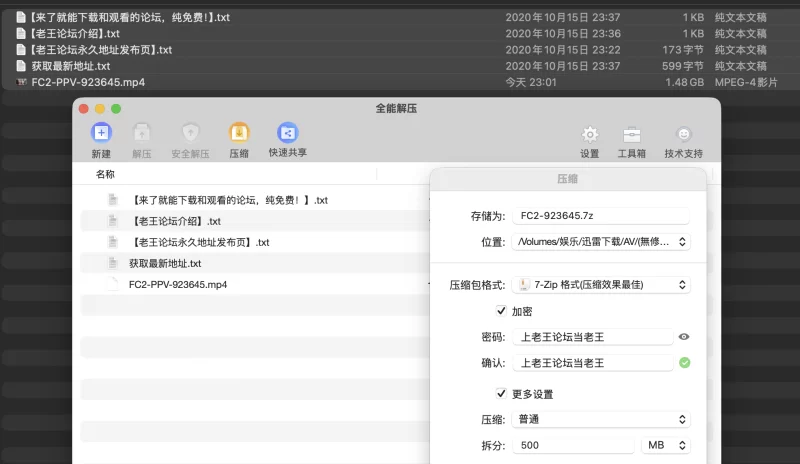Toggle the 更多设置 checkbox
Screen dimensions: 800x464
tap(502, 394)
